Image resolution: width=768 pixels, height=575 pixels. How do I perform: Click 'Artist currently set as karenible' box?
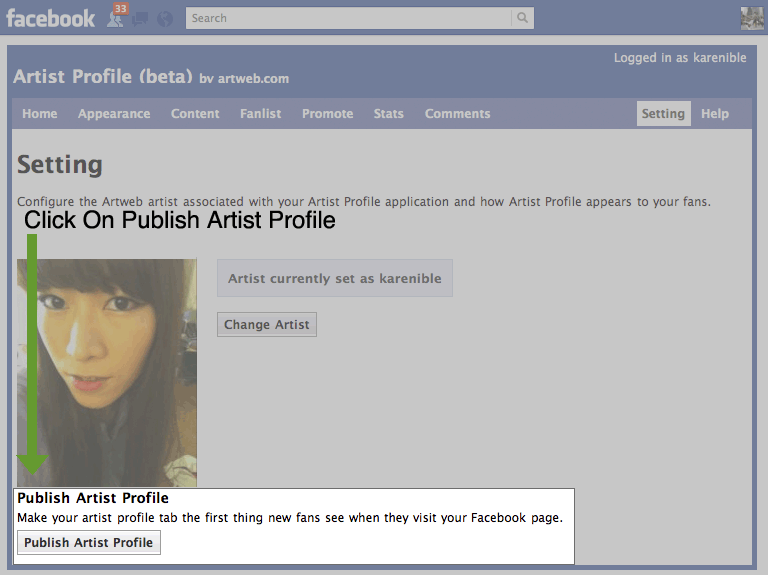click(x=335, y=278)
